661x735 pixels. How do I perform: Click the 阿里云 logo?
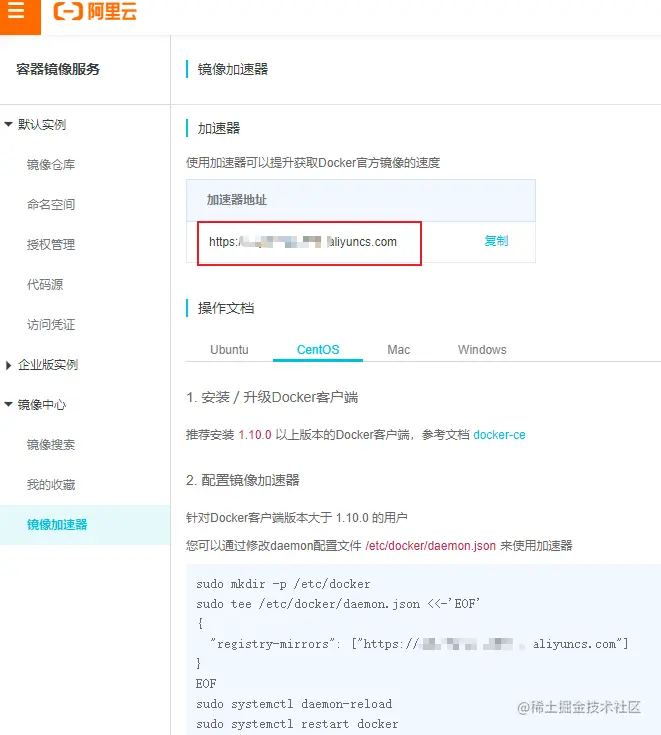[95, 11]
